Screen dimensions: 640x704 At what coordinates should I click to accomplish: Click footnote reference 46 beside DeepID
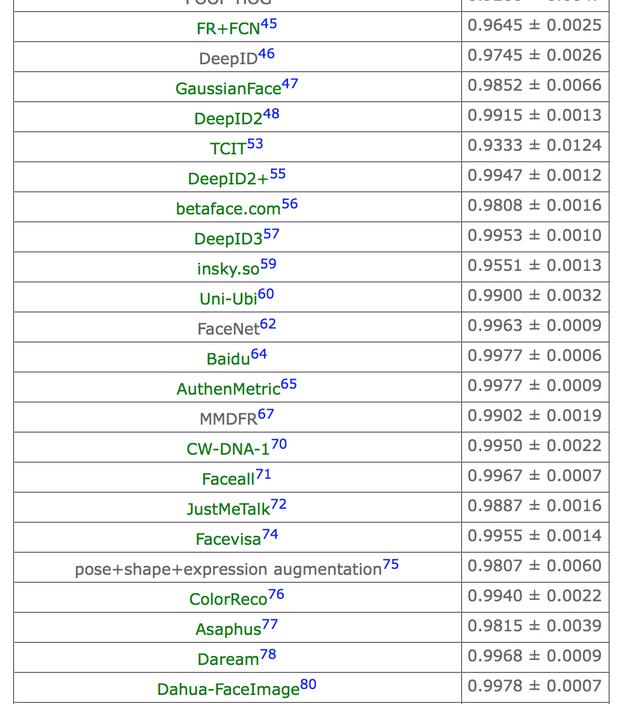266,54
